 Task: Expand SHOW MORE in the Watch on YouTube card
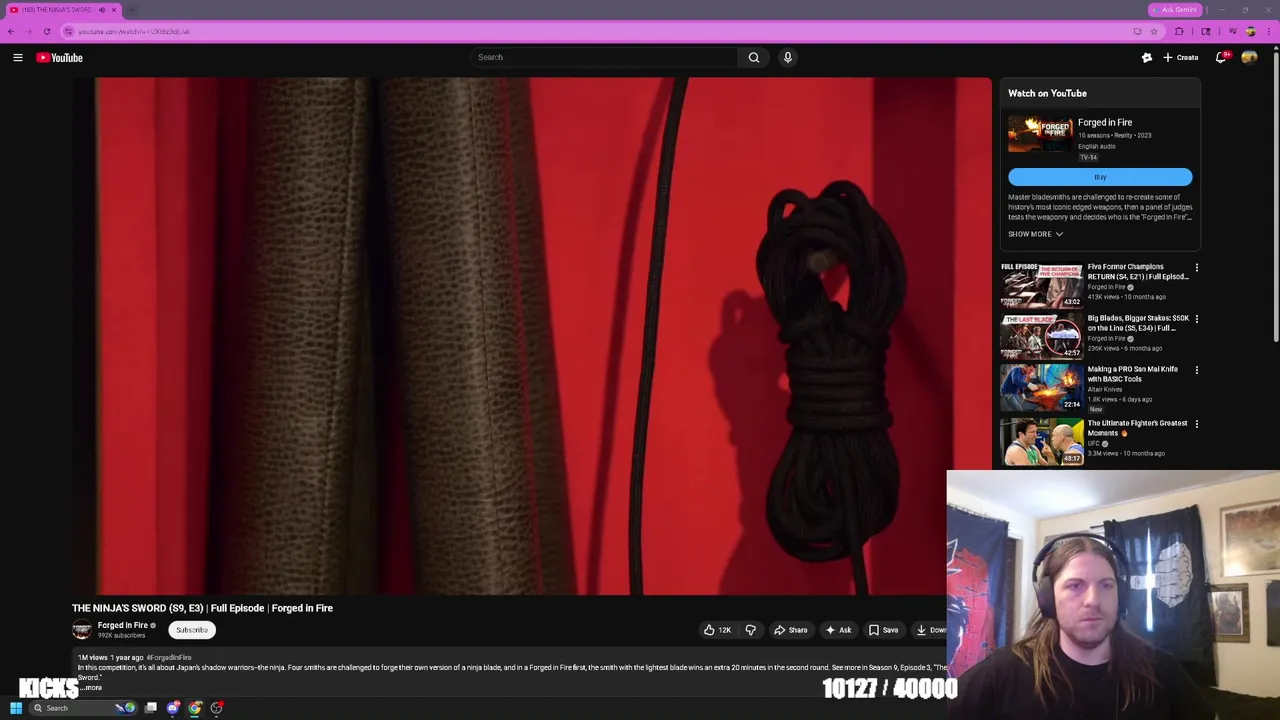point(1035,234)
